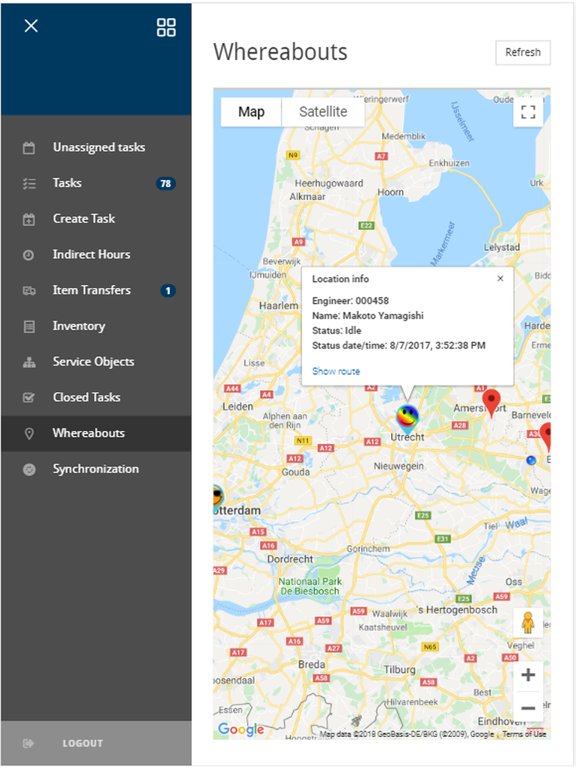Click the Status: Idle text
Screen dimensions: 576x768
tap(336, 331)
